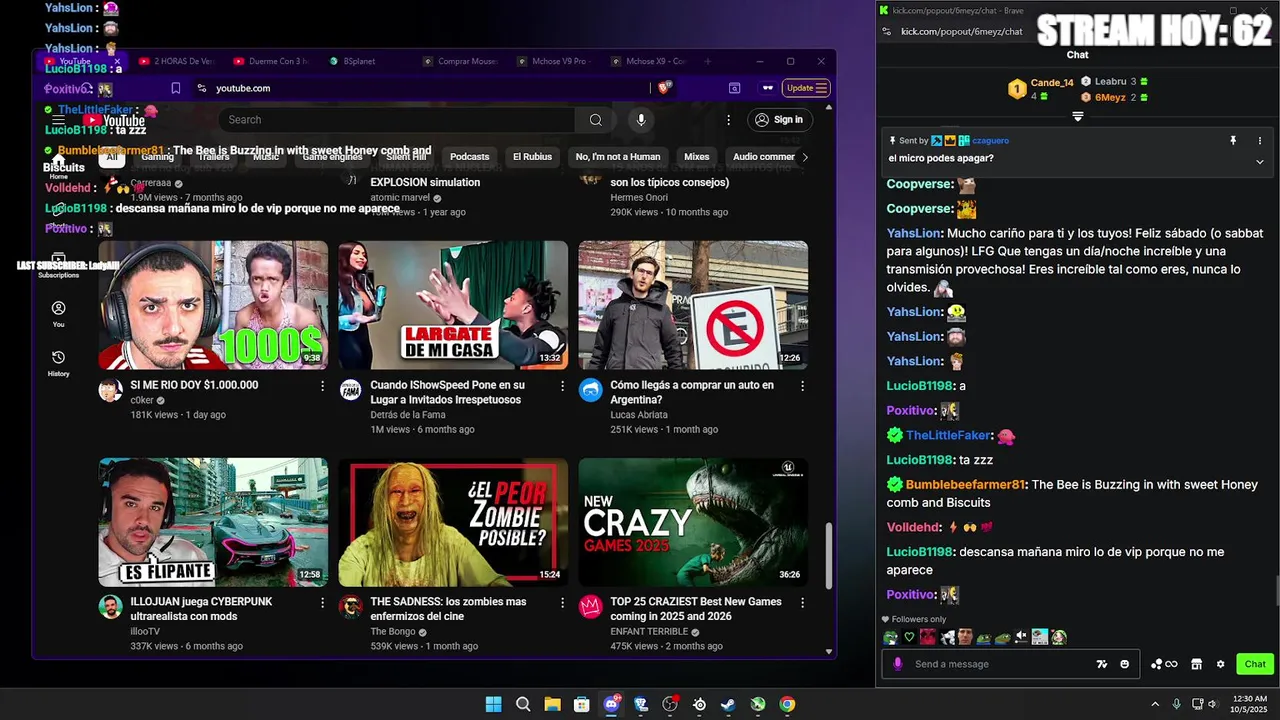Click the 7TV icon in chat input

pos(1102,664)
